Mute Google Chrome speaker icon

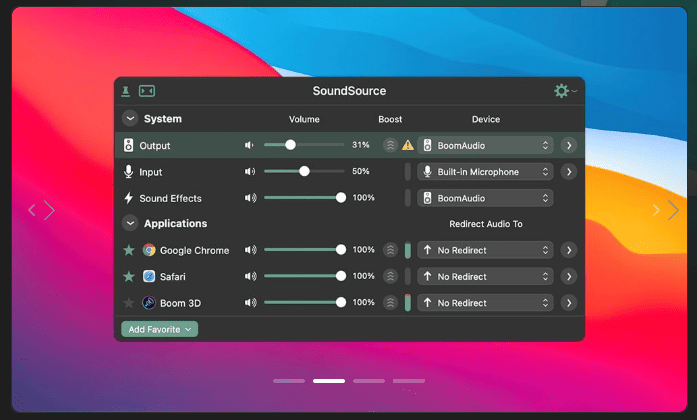[250, 250]
